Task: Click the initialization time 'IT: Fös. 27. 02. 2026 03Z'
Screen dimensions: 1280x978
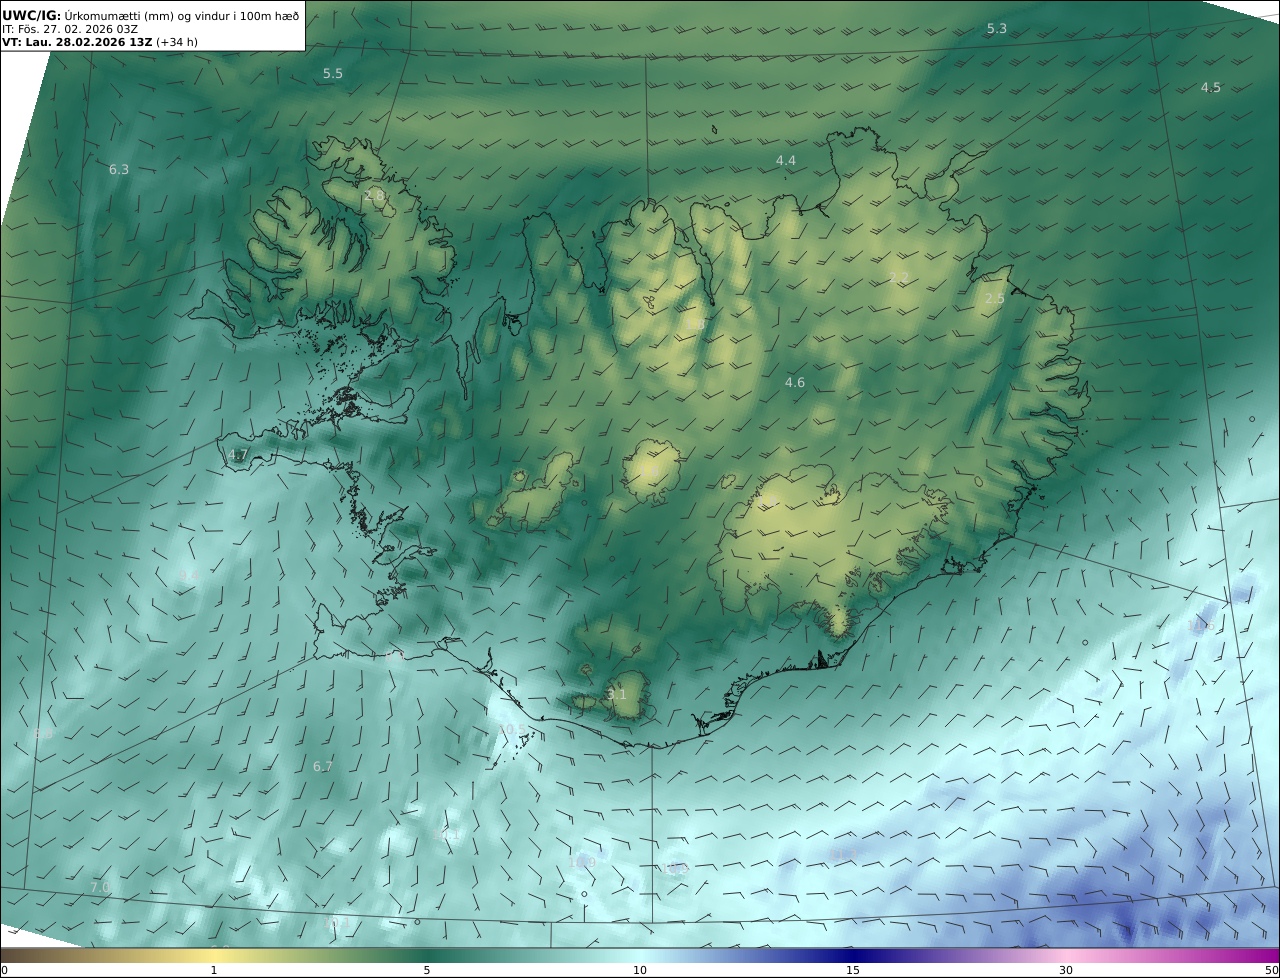Action: tap(70, 29)
